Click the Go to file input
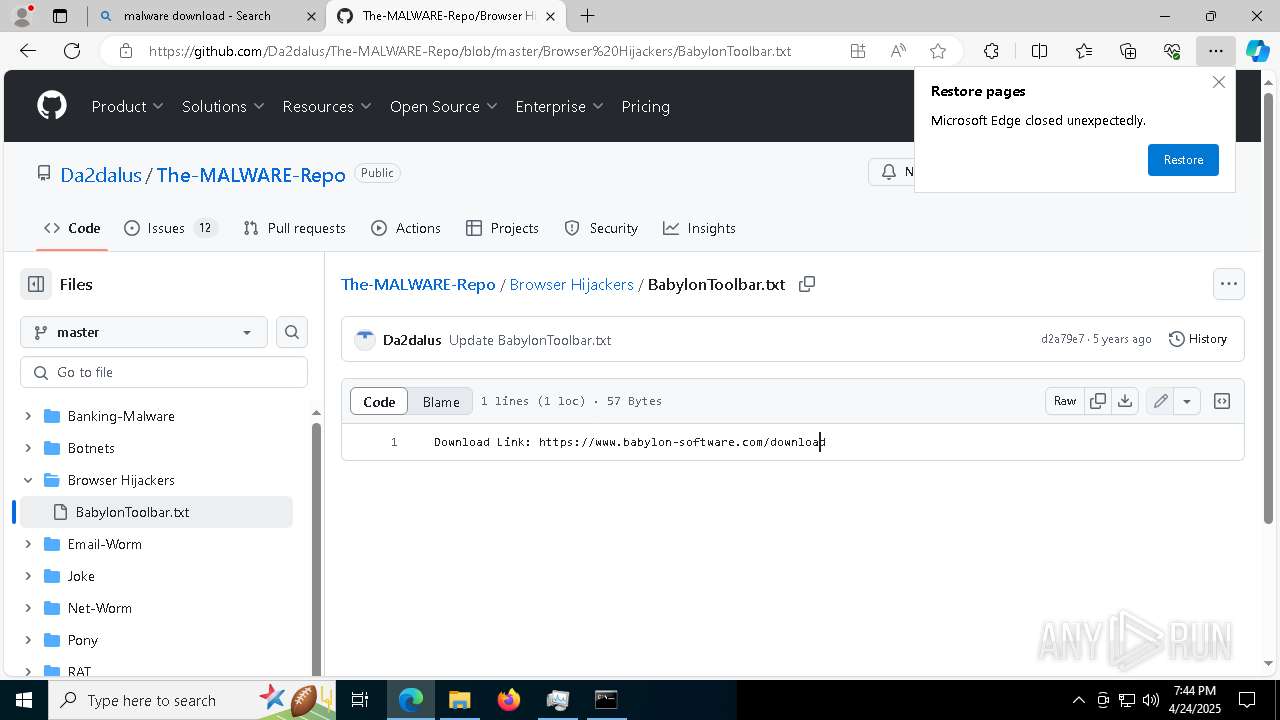Viewport: 1280px width, 720px height. tap(164, 372)
